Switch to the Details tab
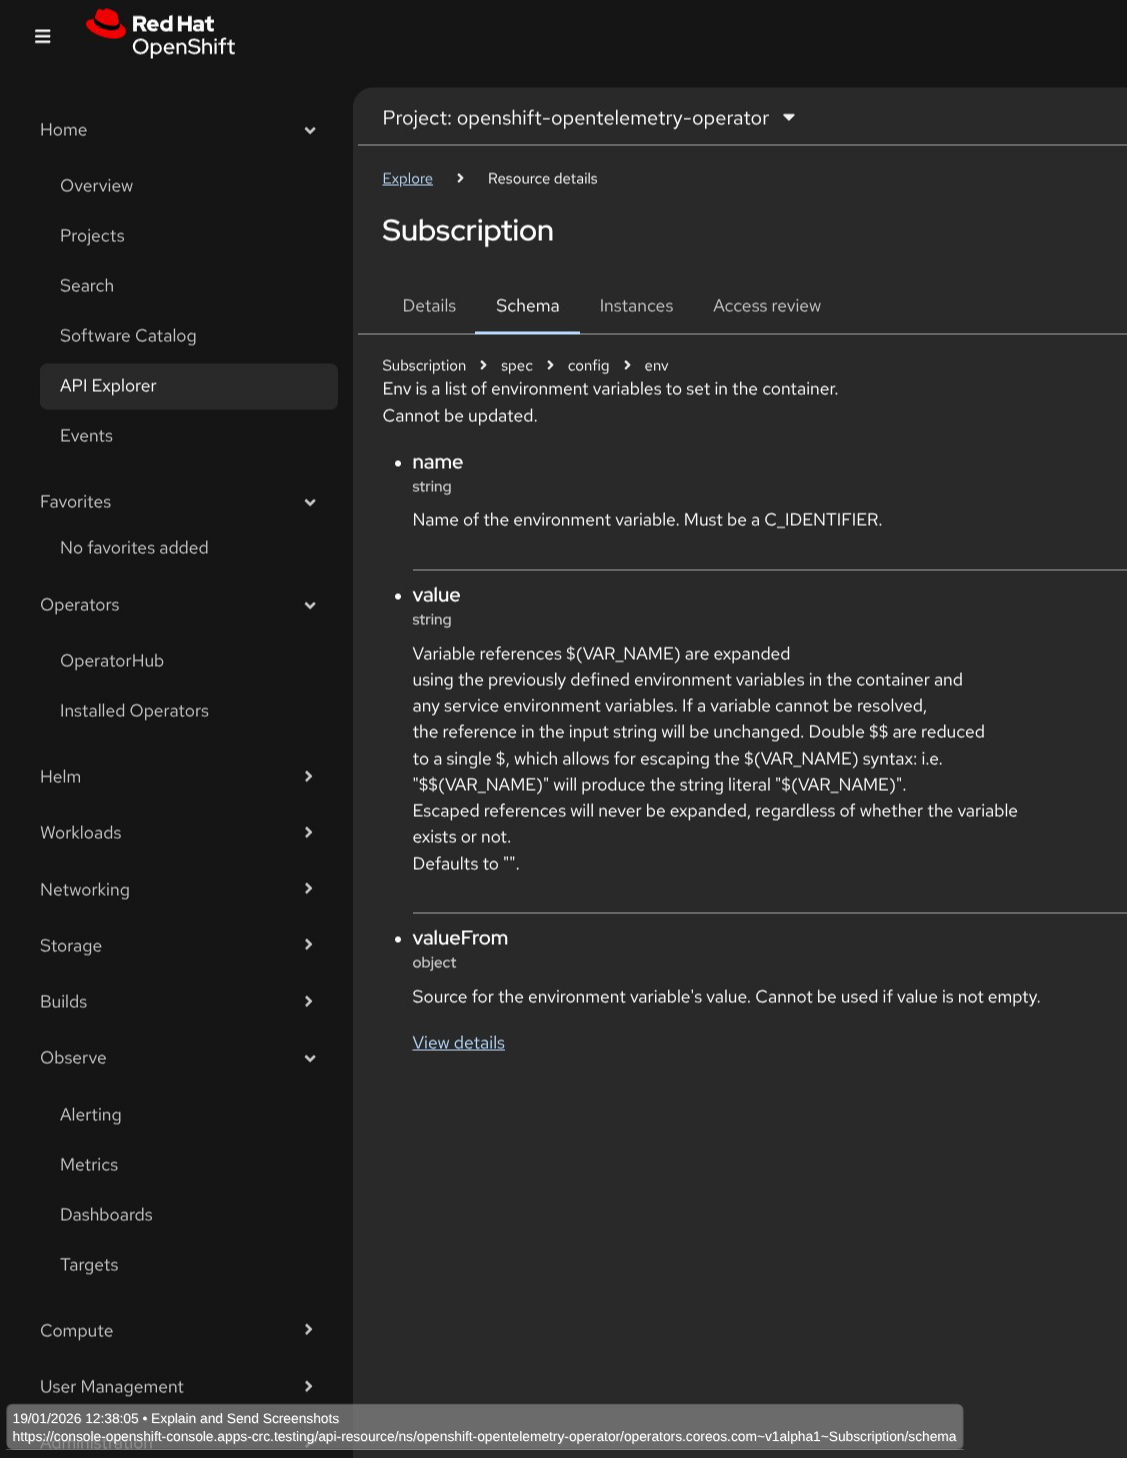Image resolution: width=1127 pixels, height=1458 pixels. [x=429, y=306]
